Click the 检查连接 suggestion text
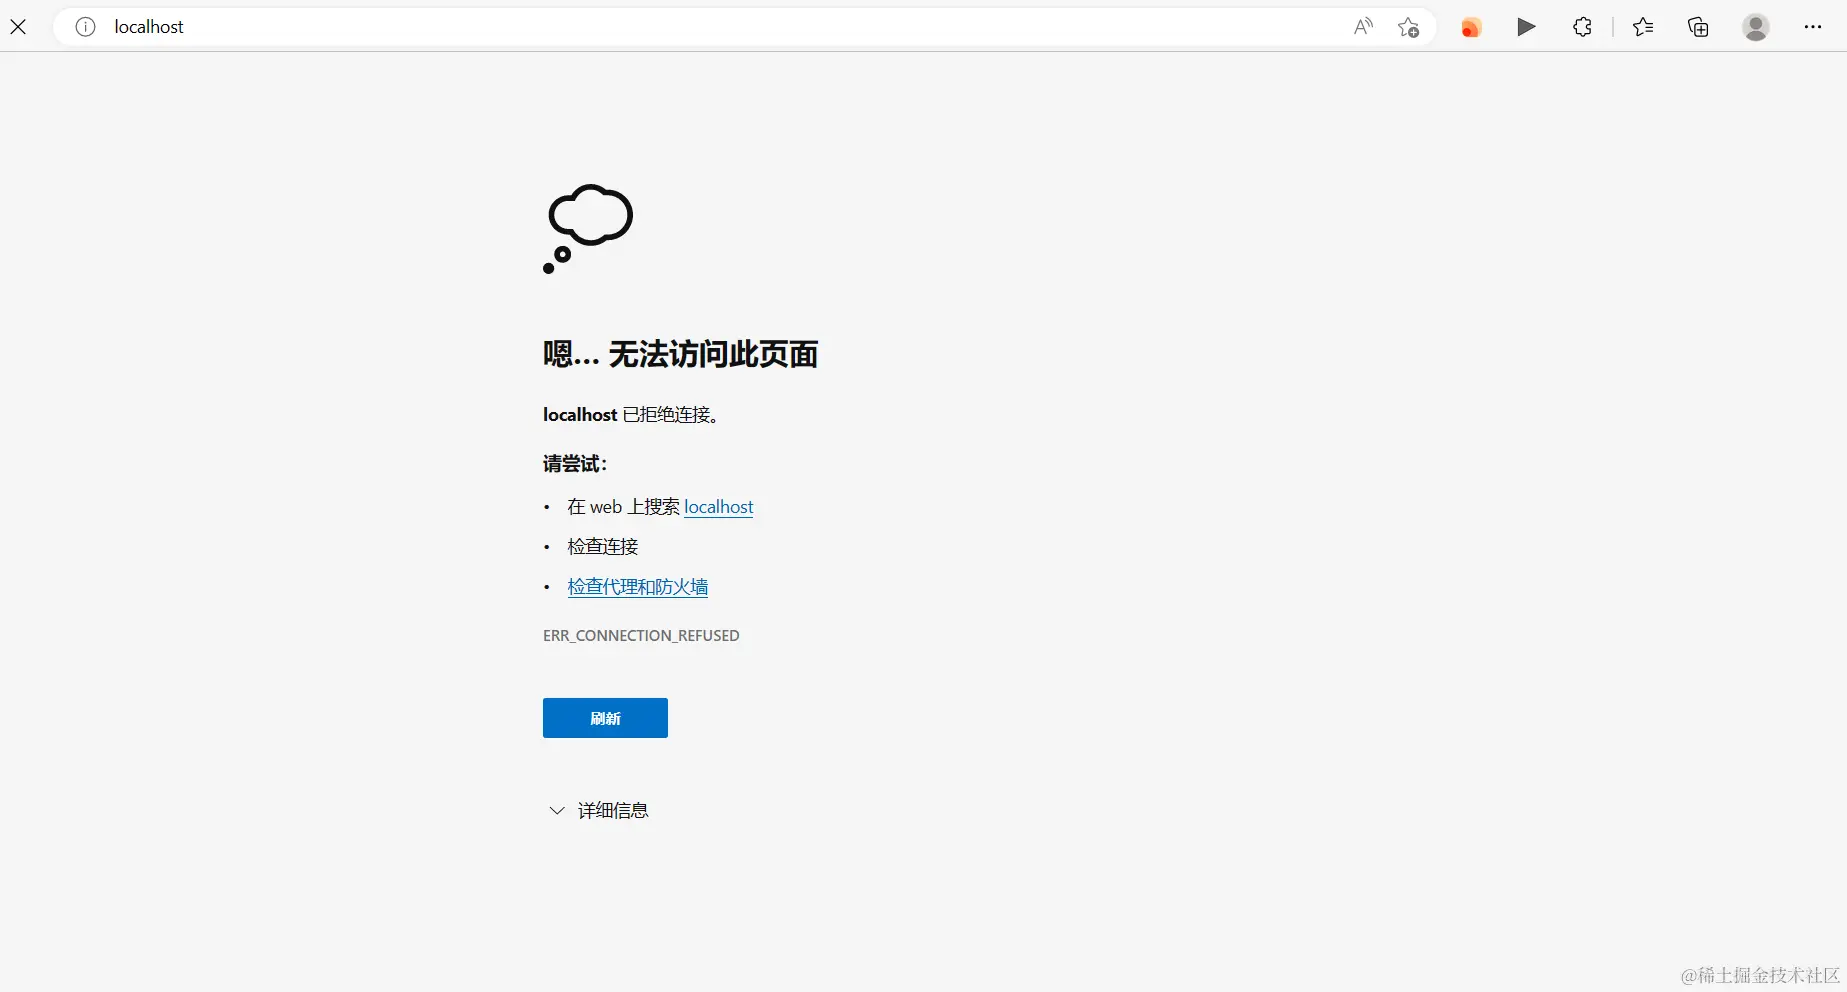Viewport: 1847px width, 992px height. coord(603,547)
